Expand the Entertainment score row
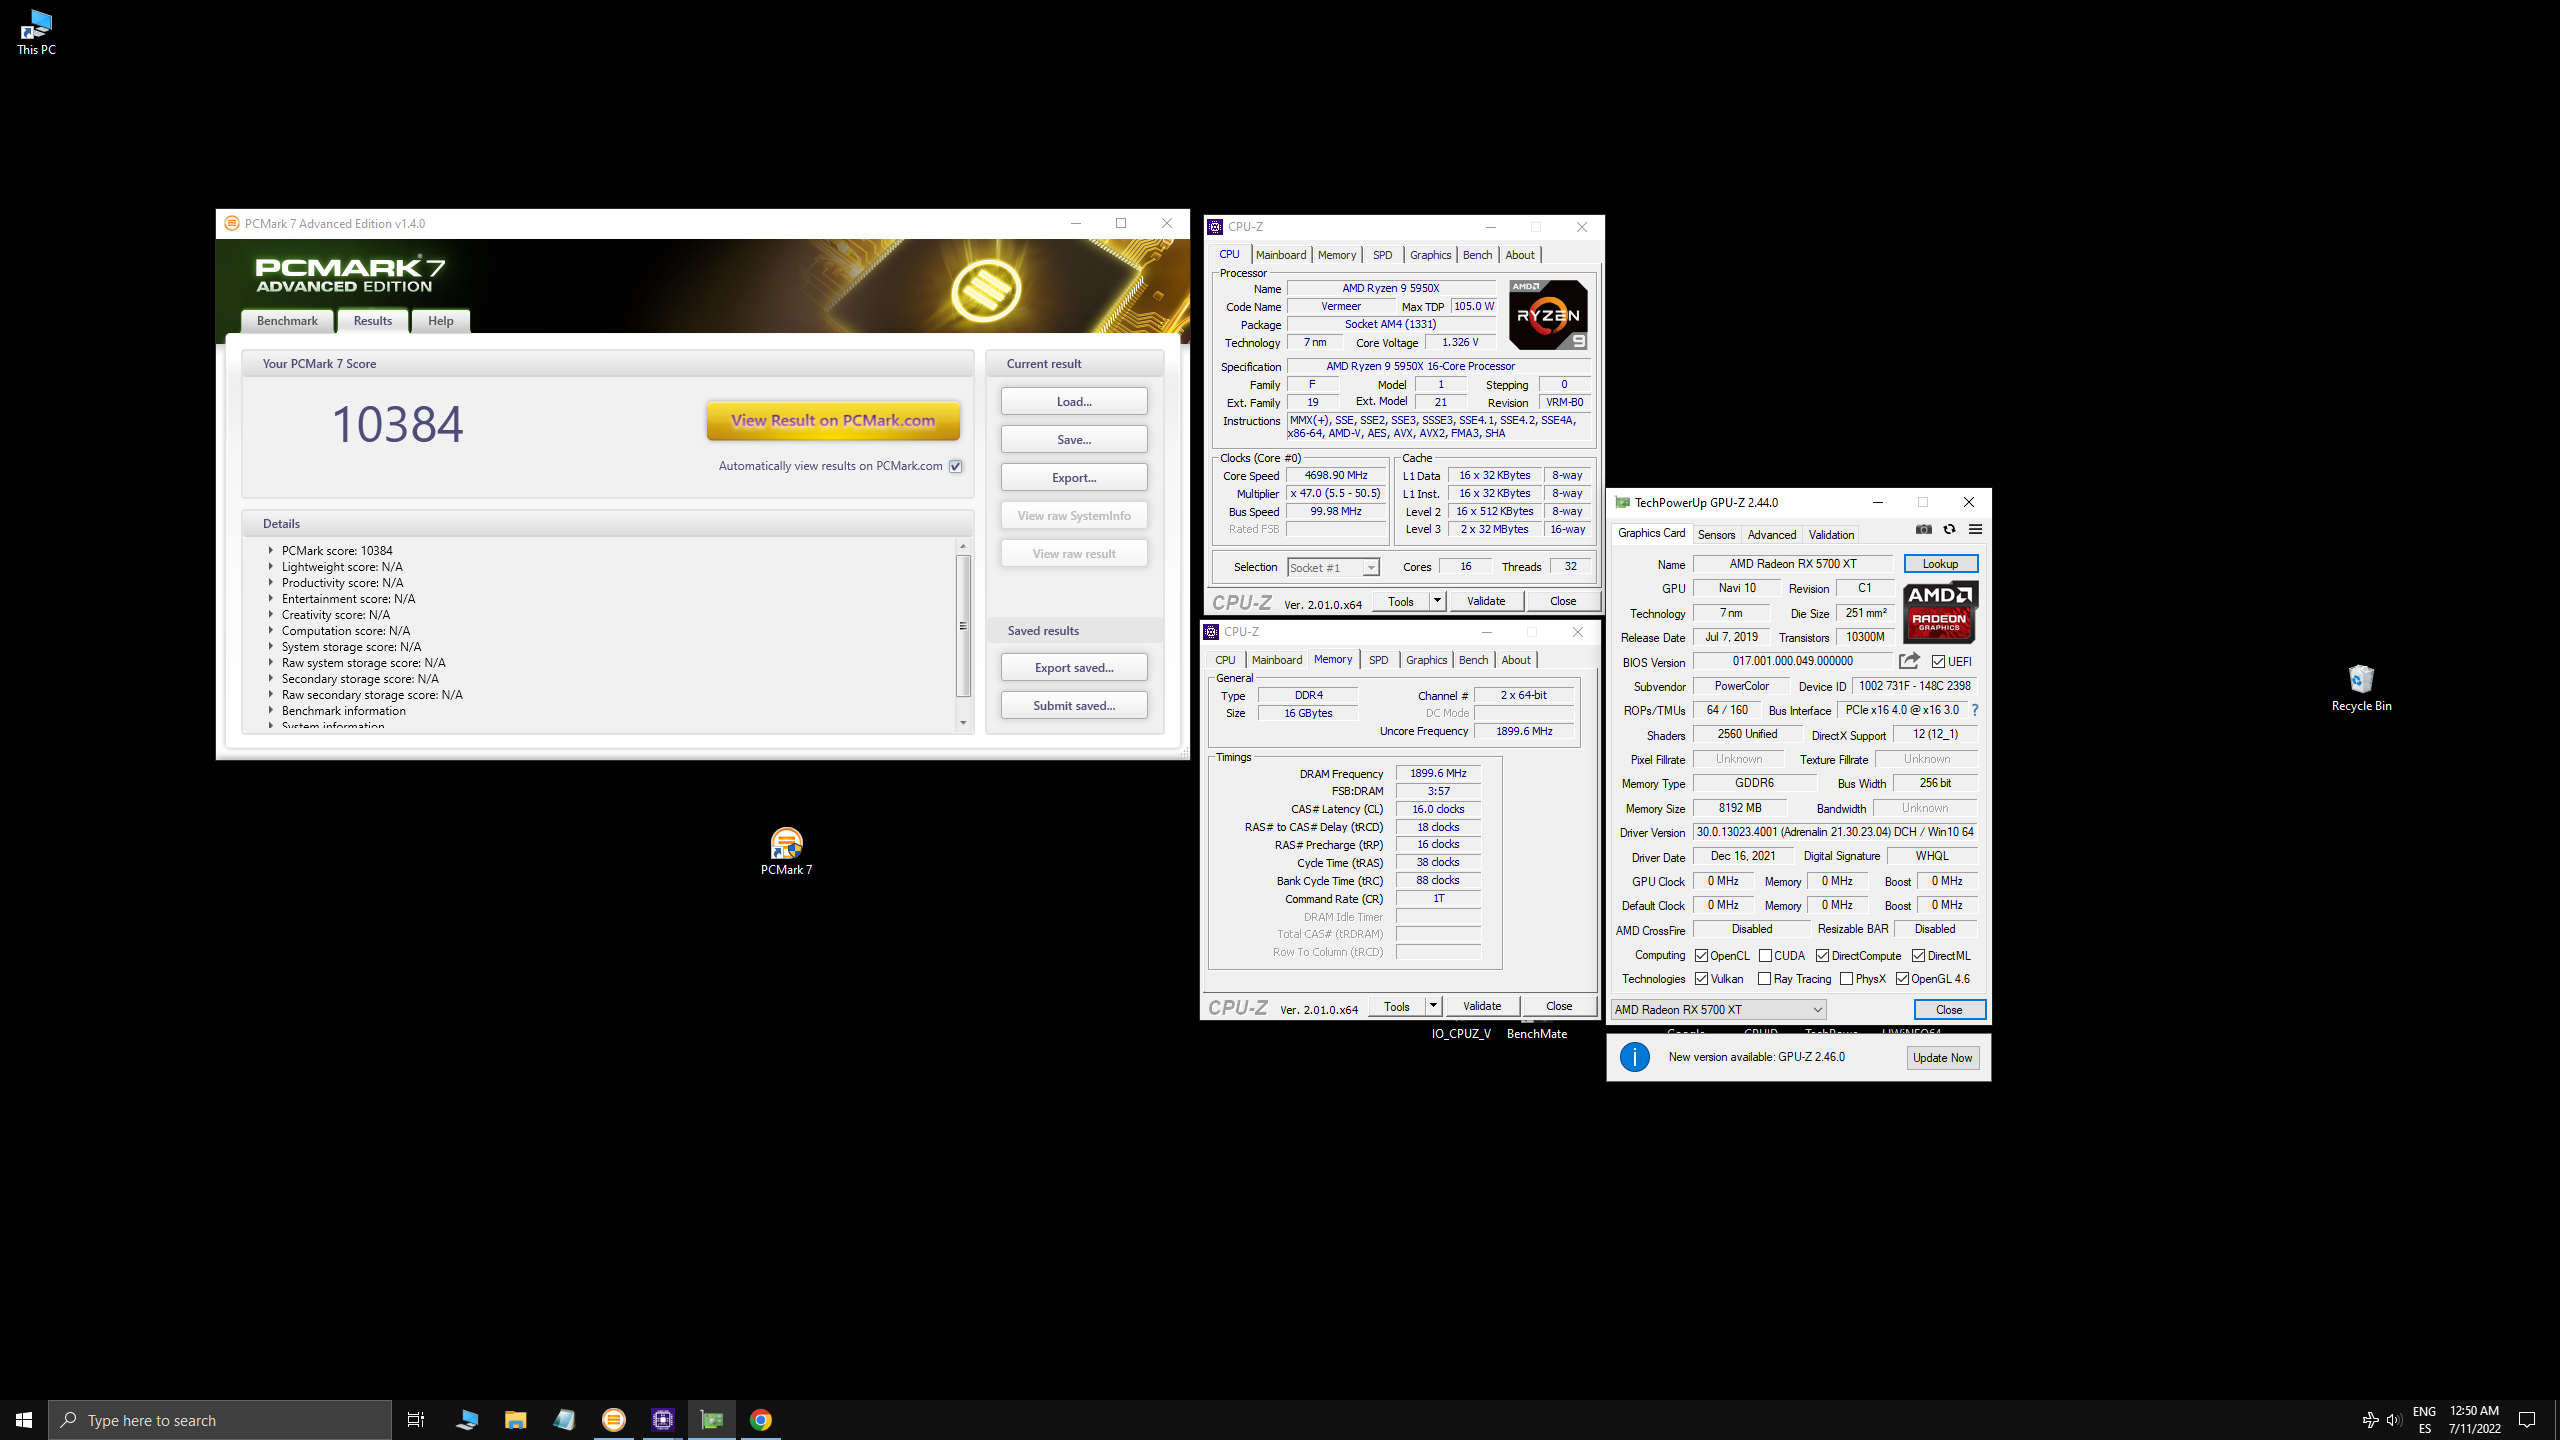The width and height of the screenshot is (2560, 1440). tap(270, 598)
